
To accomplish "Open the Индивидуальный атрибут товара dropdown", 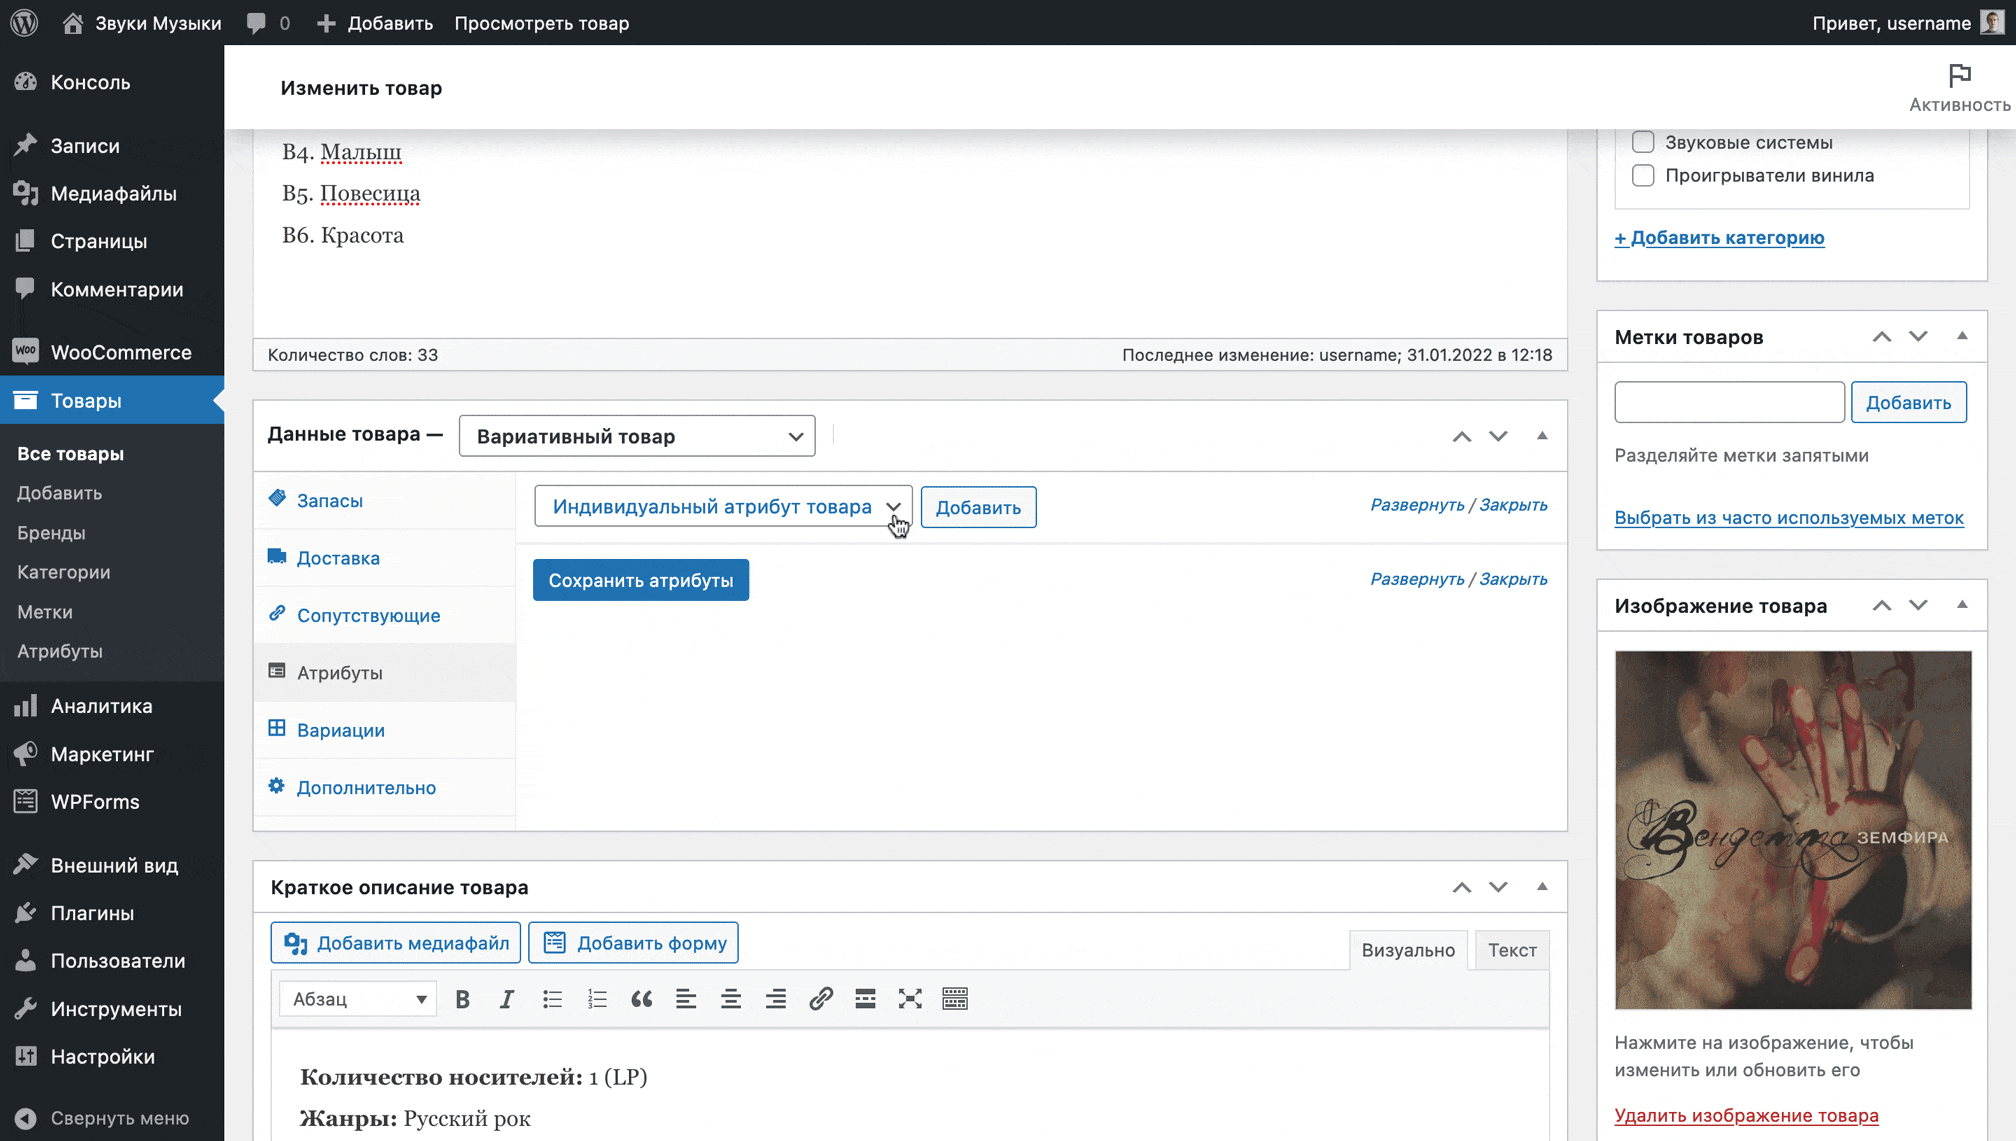I will pyautogui.click(x=723, y=507).
